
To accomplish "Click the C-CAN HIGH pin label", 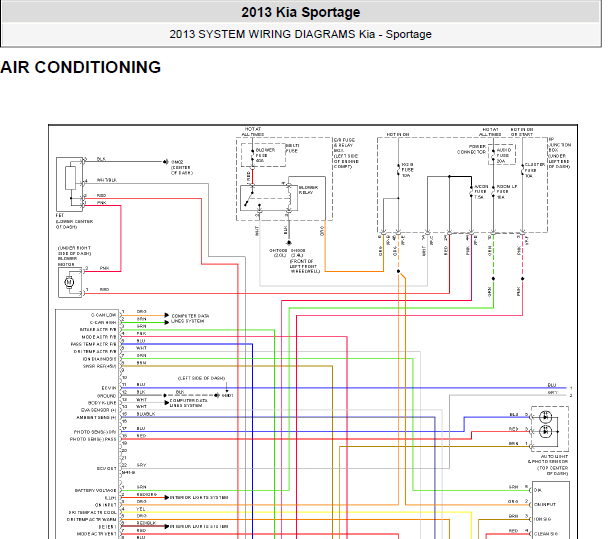I will (x=103, y=322).
